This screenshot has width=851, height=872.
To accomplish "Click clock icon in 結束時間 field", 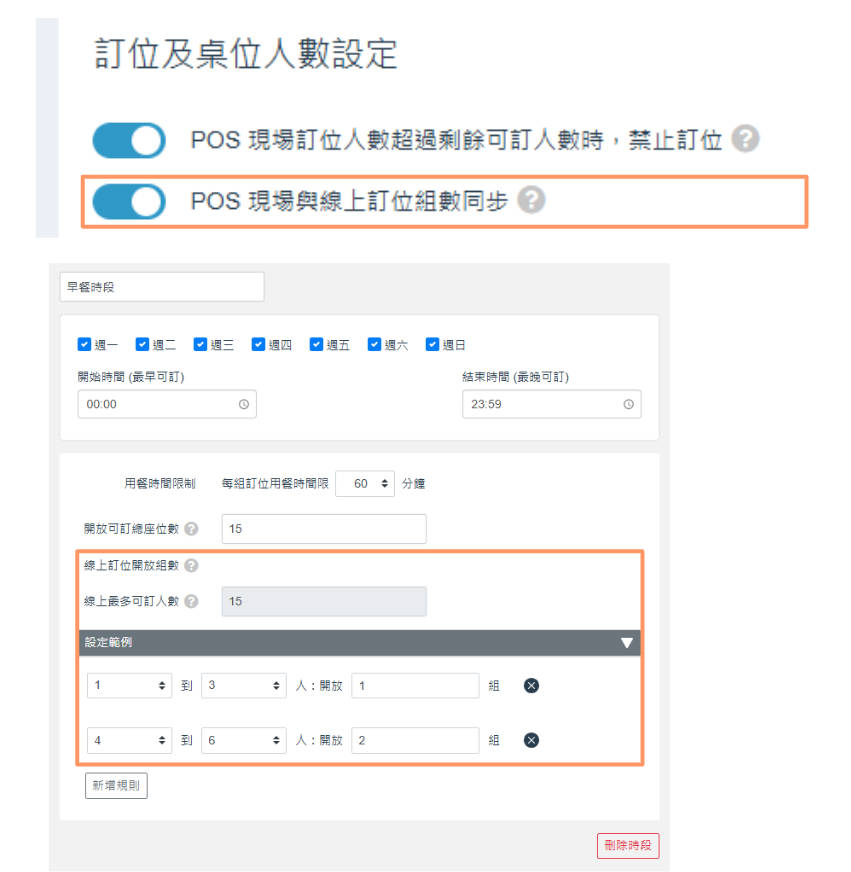I will pos(628,404).
